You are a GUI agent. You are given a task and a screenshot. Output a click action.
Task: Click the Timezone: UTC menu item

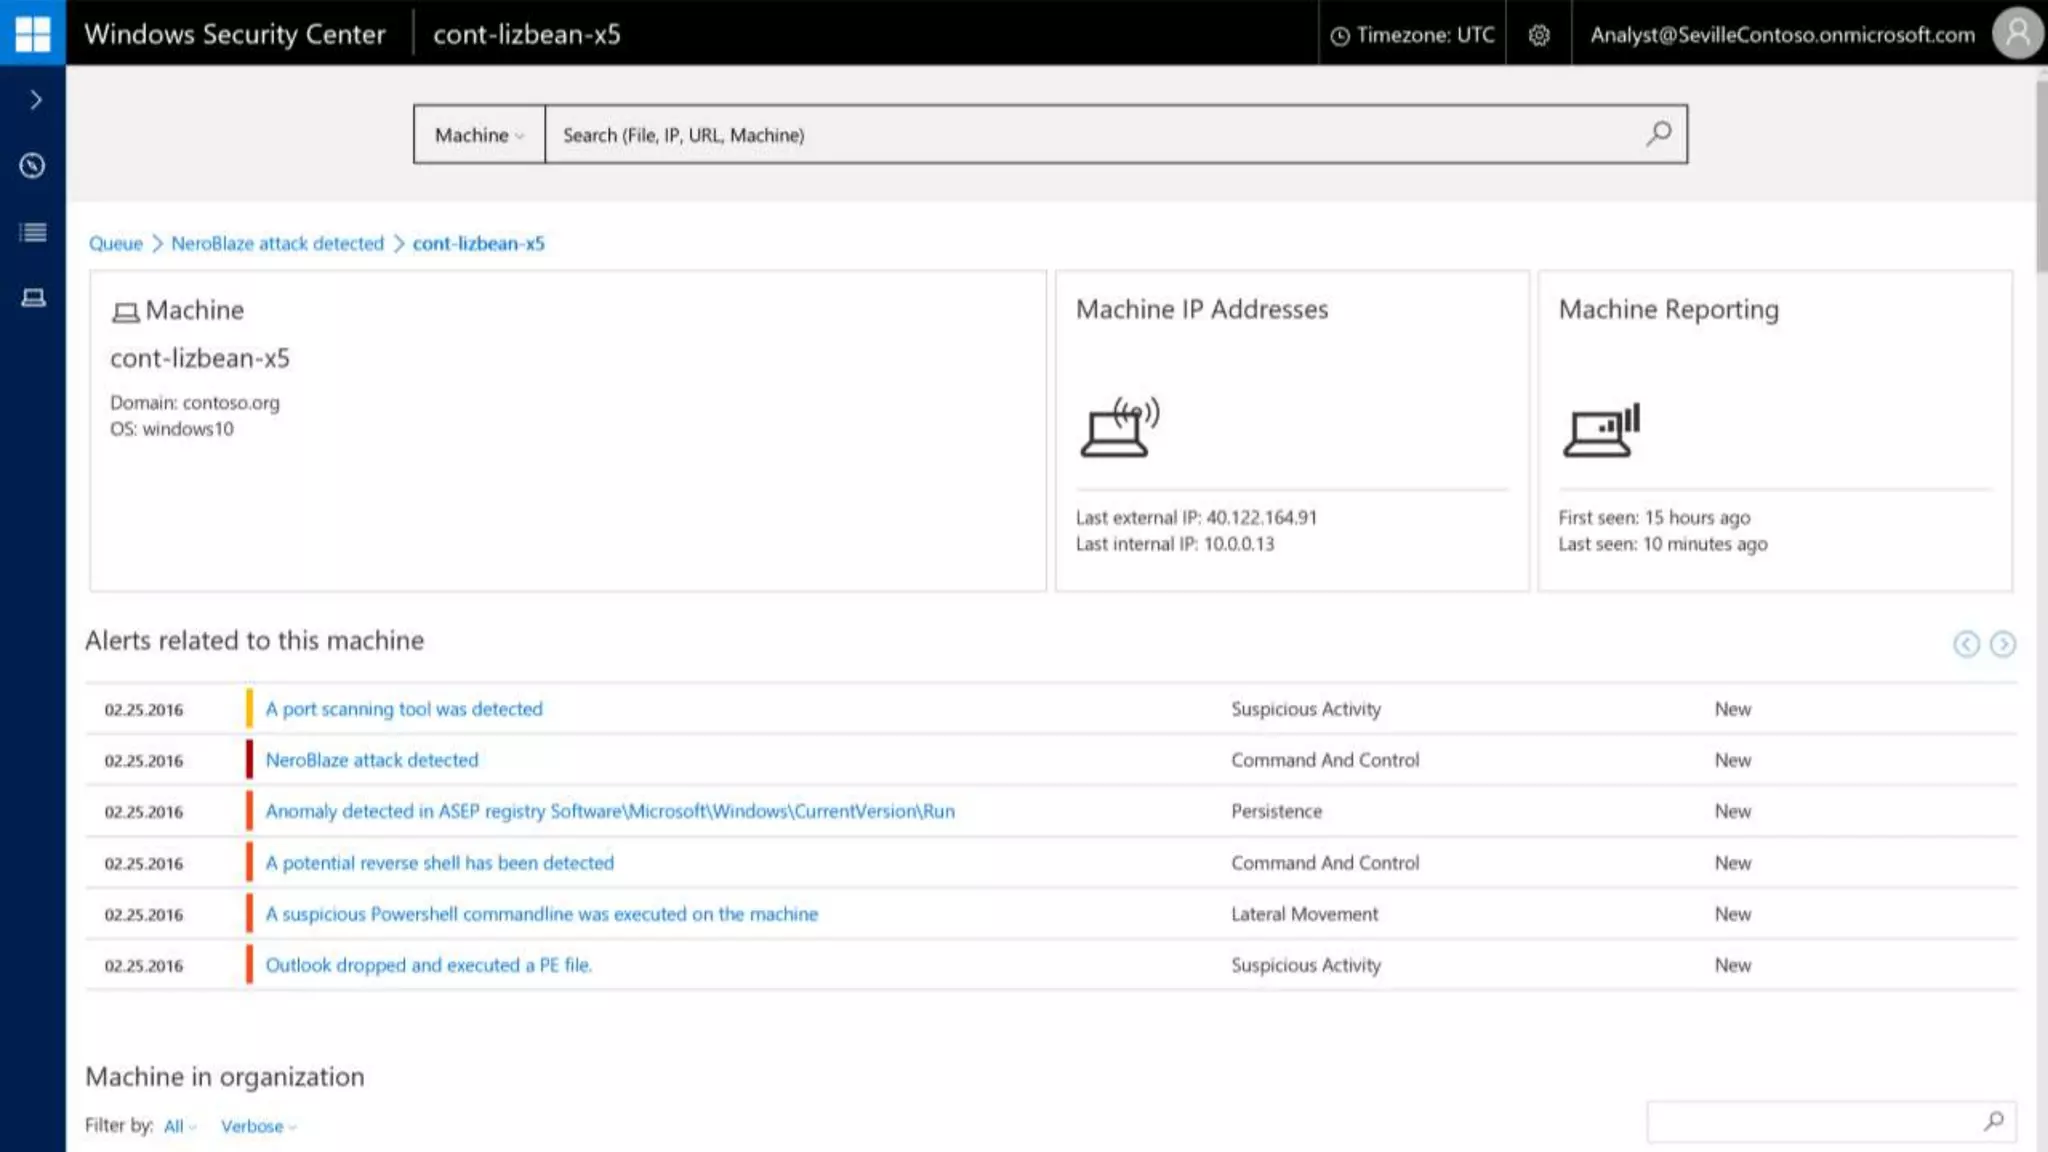pos(1412,35)
